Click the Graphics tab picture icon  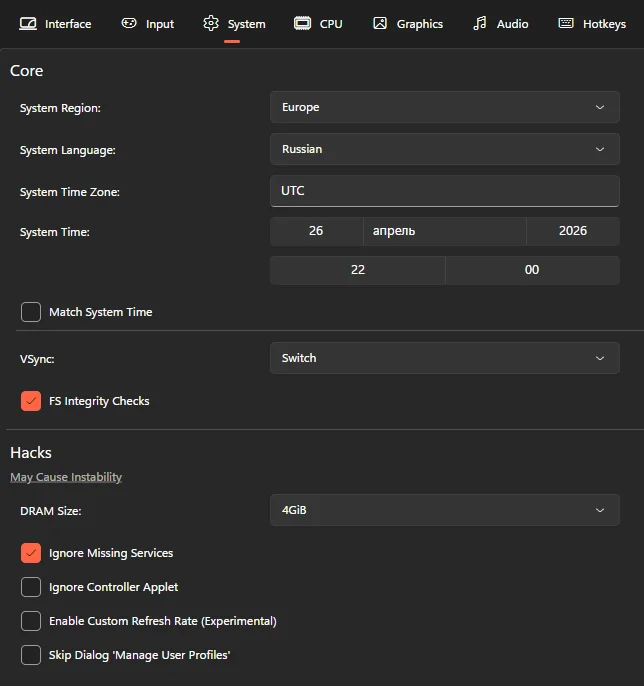[x=380, y=23]
